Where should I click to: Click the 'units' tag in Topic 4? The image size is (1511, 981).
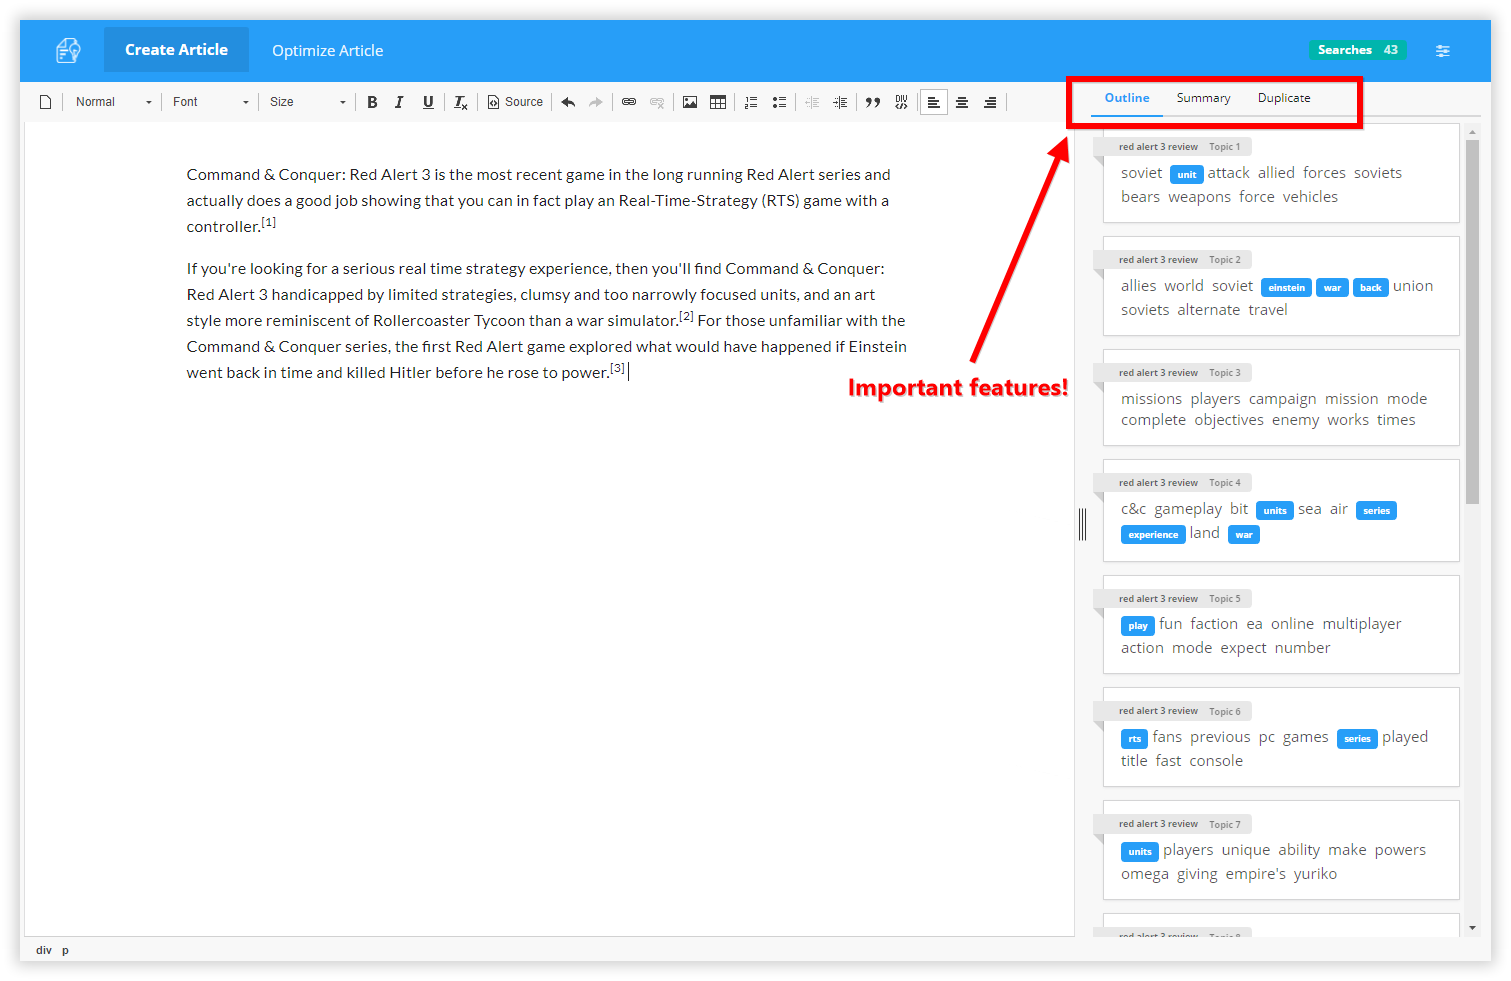click(1275, 511)
